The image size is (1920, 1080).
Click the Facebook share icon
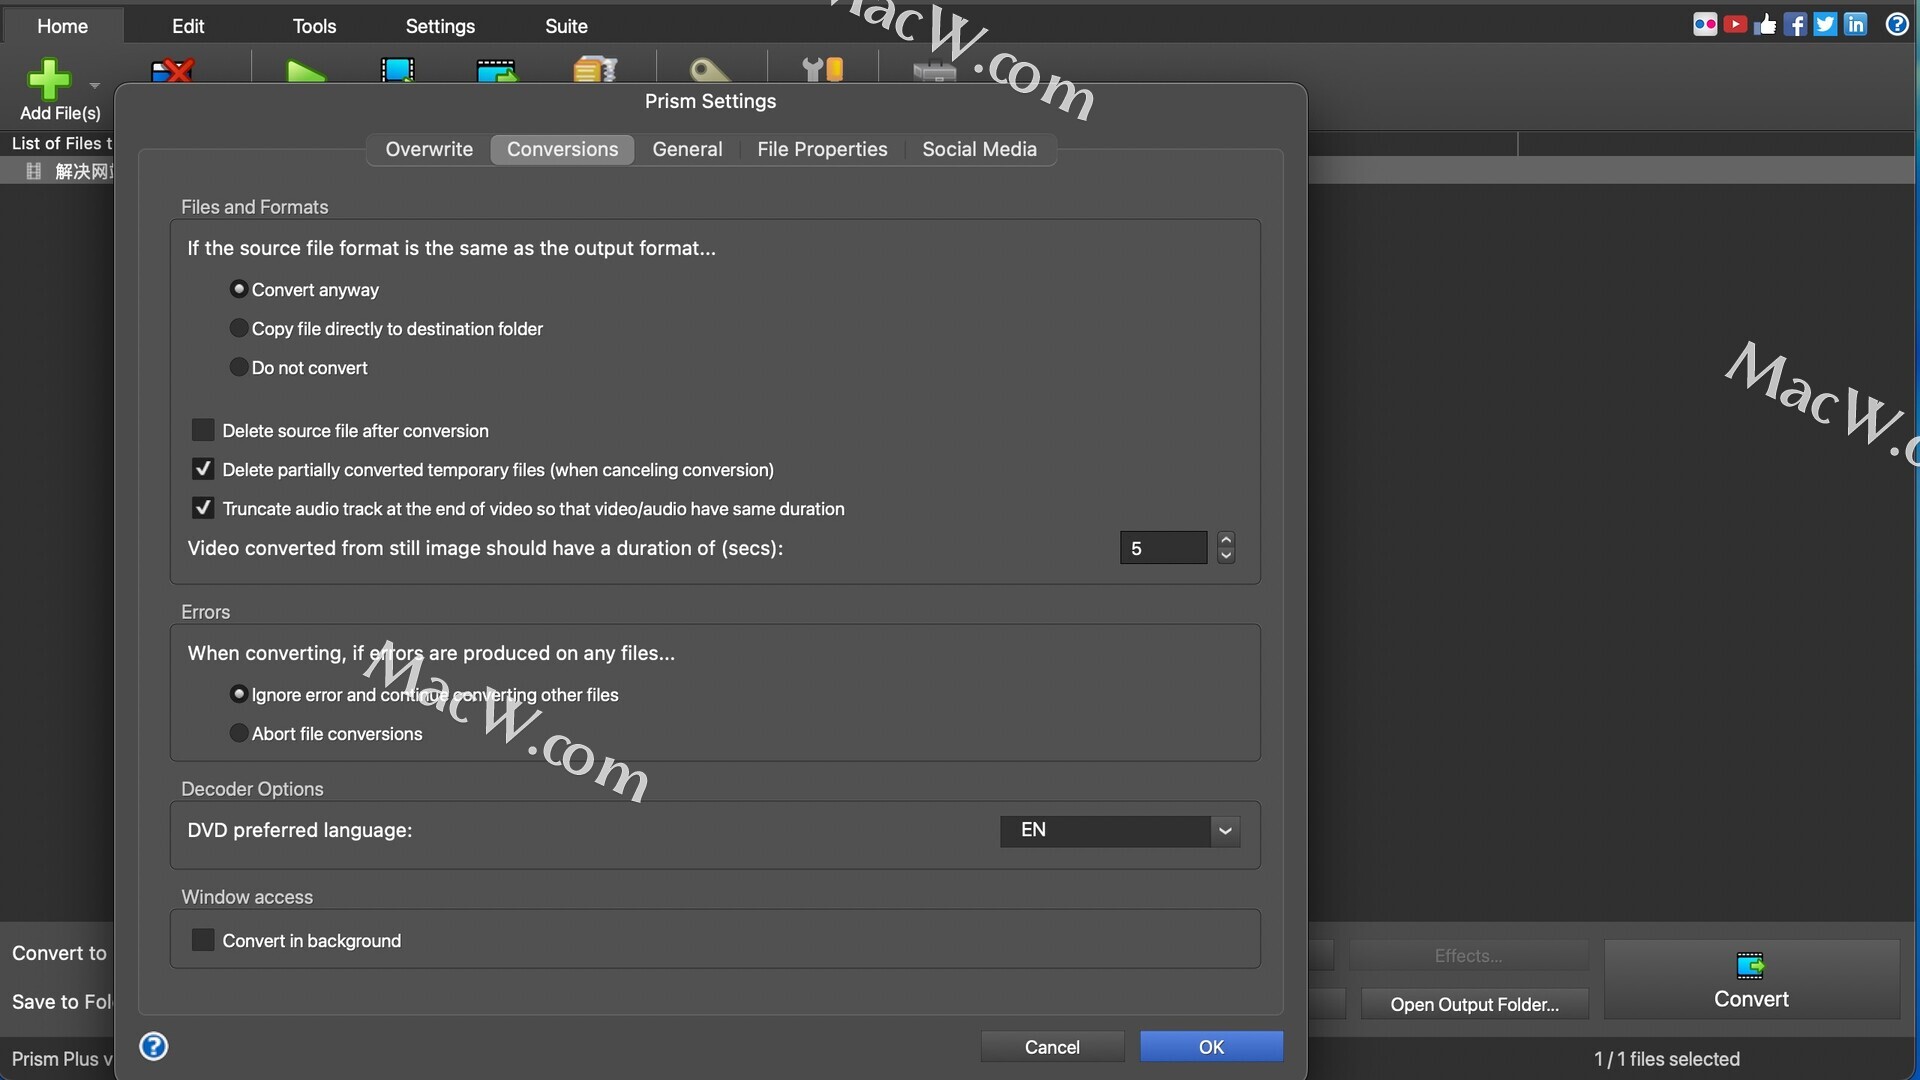(x=1795, y=25)
